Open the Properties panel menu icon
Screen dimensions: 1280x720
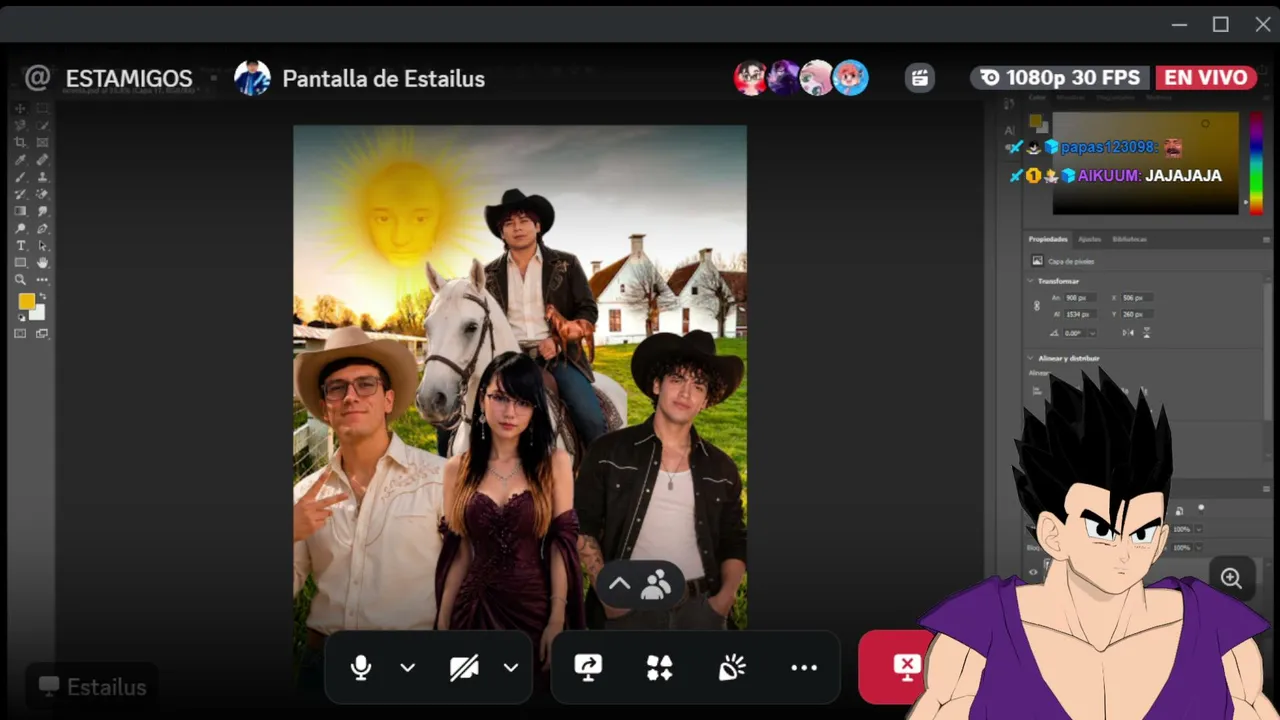click(x=1266, y=240)
